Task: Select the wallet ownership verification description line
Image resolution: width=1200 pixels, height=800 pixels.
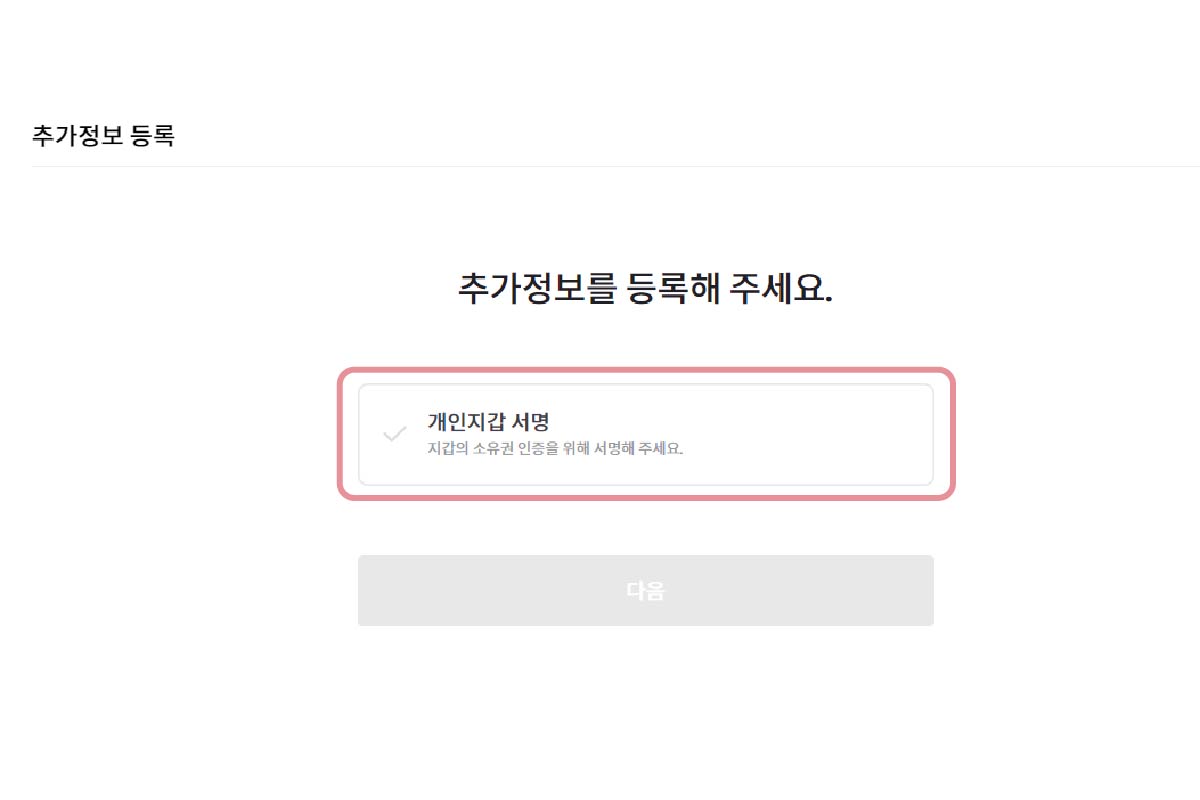Action: [x=555, y=449]
